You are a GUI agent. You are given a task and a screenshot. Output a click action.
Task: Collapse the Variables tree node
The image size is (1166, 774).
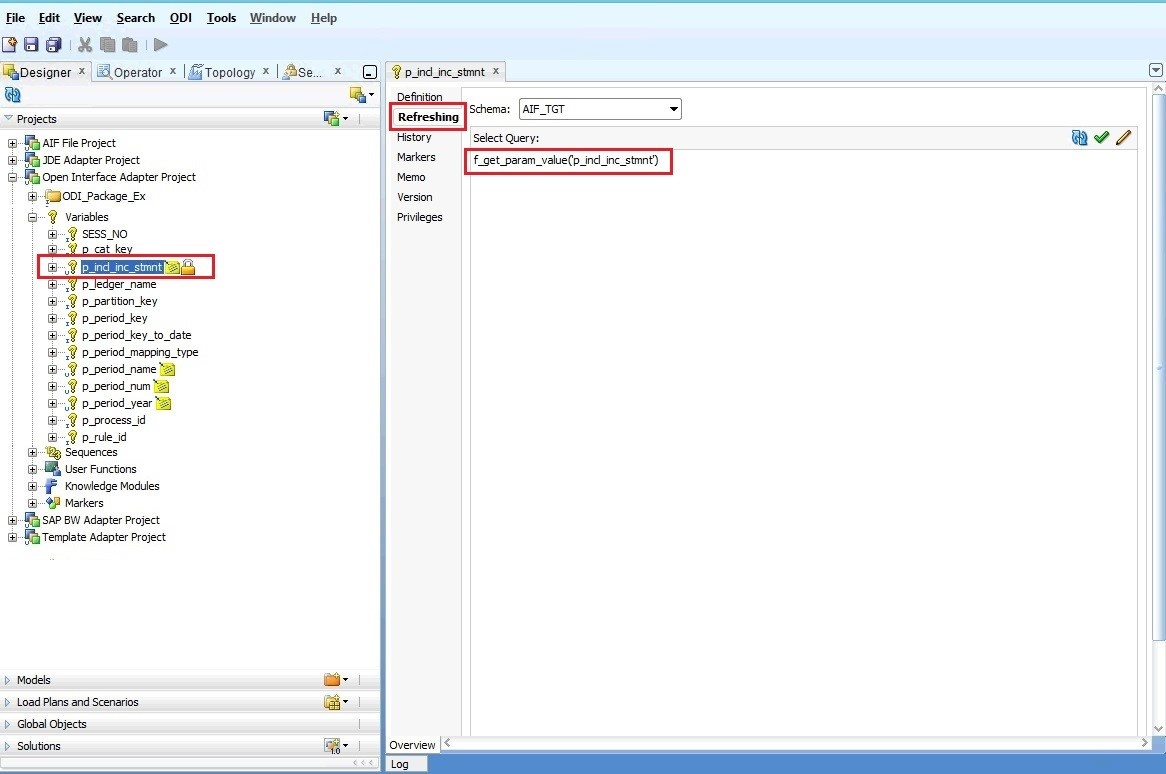point(32,216)
